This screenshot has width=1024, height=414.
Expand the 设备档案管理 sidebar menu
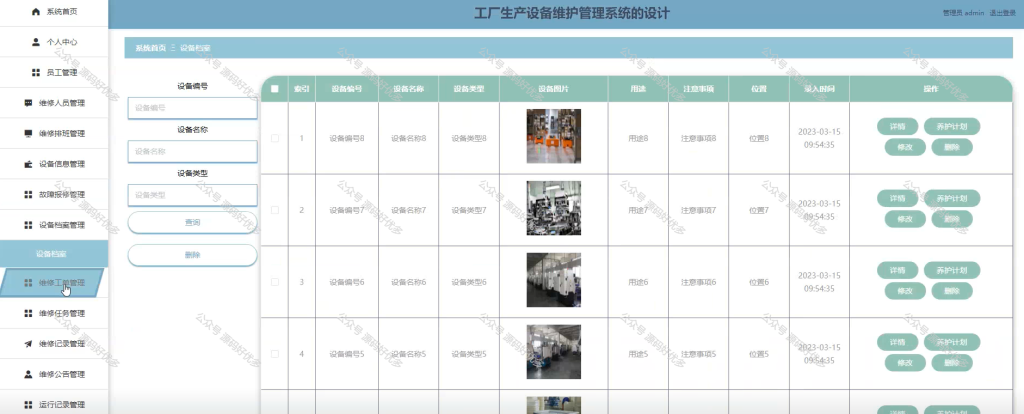coord(54,225)
